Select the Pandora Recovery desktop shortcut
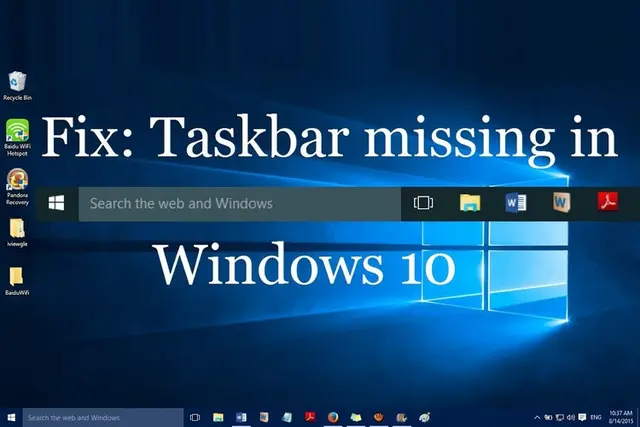This screenshot has width=640, height=427. click(17, 186)
